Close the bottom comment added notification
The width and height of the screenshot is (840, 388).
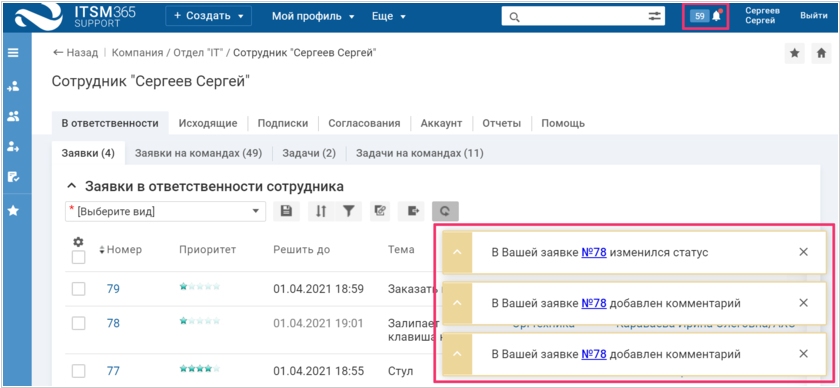click(x=803, y=354)
